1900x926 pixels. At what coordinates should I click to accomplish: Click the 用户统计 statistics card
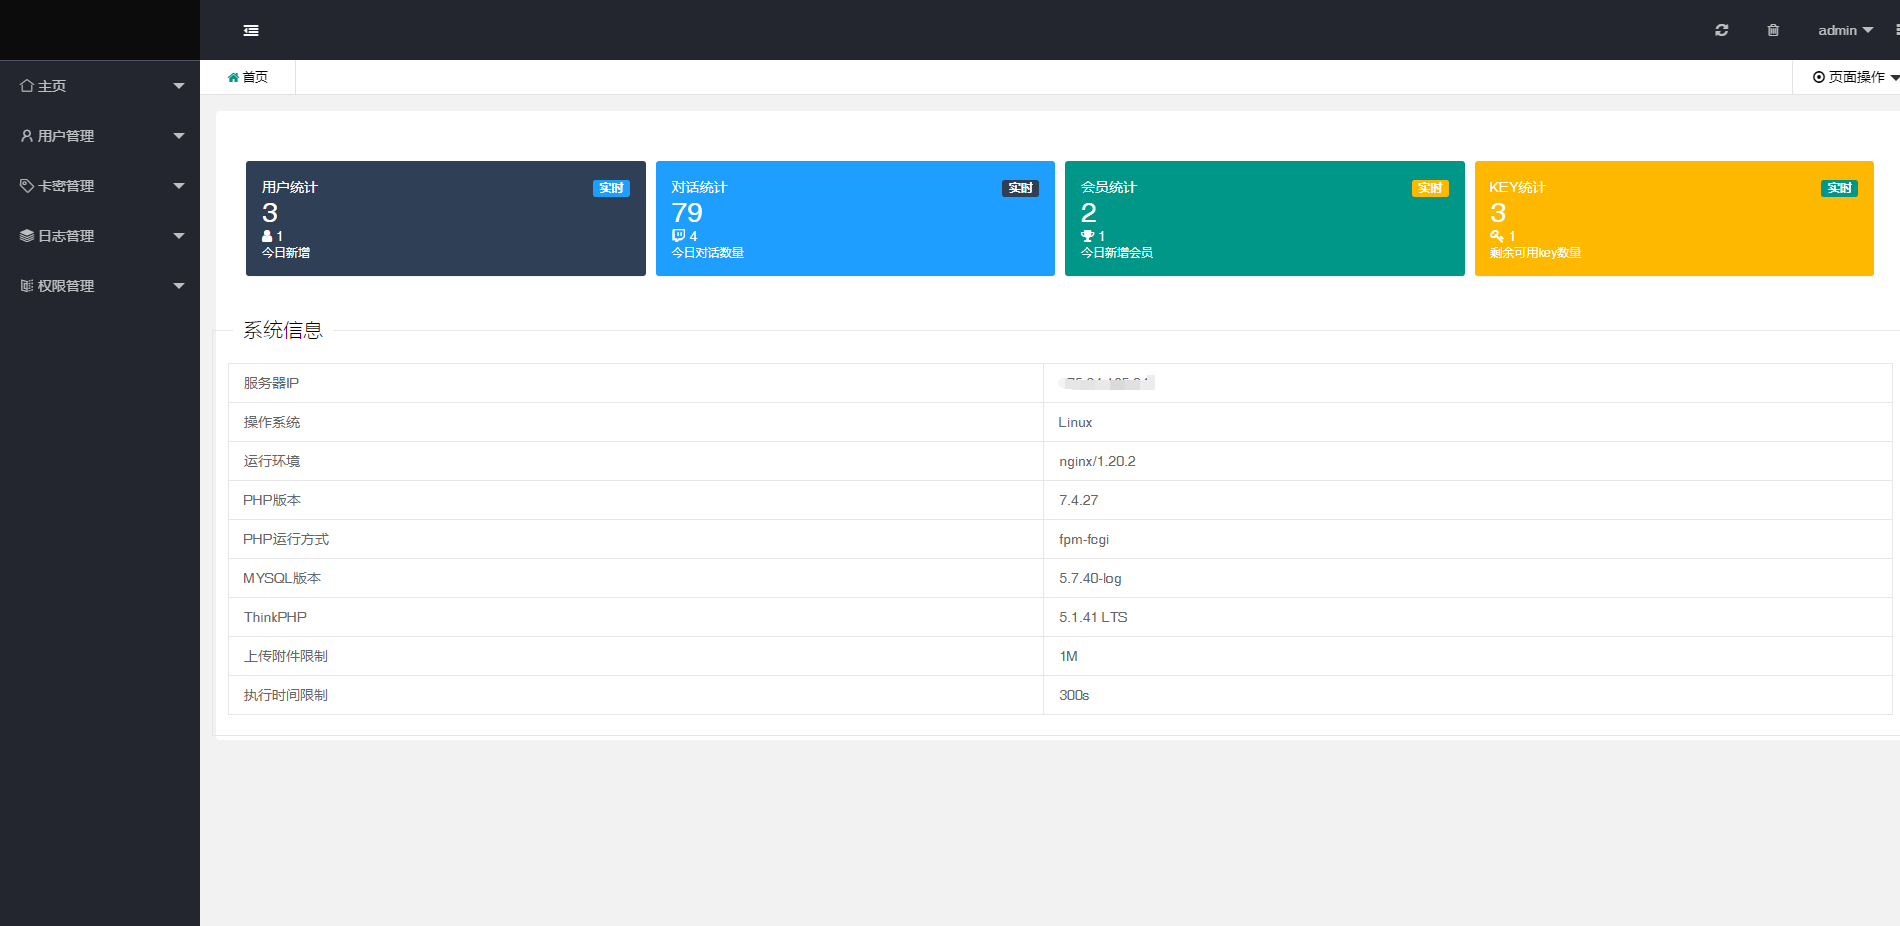(445, 218)
